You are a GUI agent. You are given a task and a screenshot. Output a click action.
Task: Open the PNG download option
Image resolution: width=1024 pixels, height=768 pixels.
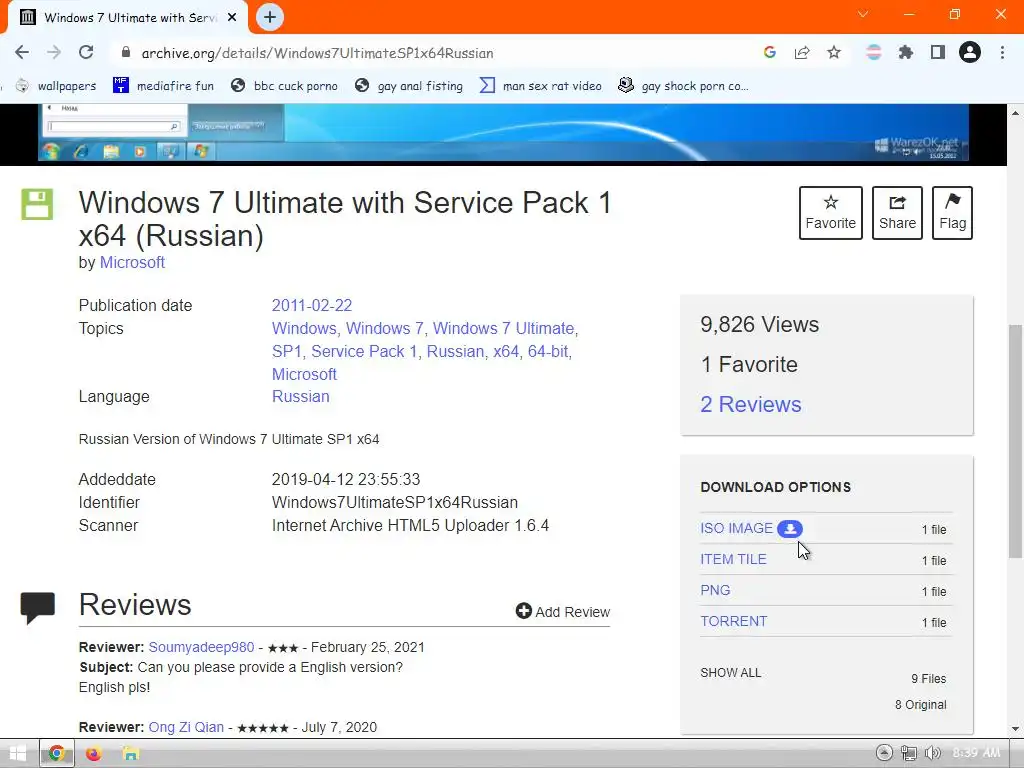click(715, 590)
